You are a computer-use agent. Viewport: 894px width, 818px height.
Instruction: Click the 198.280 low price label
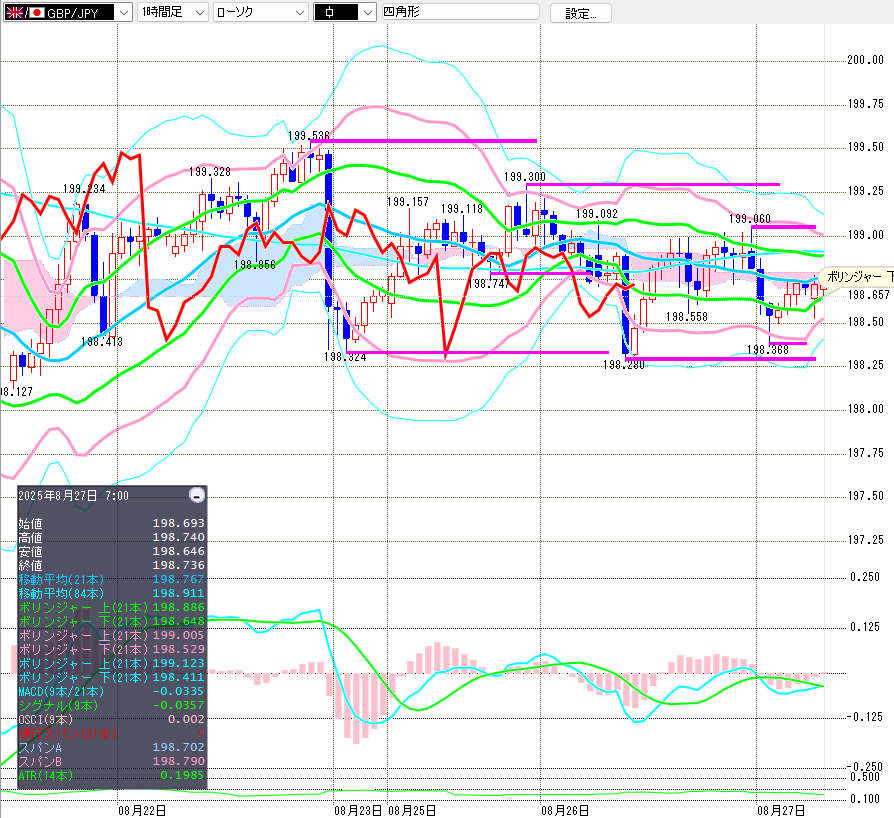coord(624,364)
